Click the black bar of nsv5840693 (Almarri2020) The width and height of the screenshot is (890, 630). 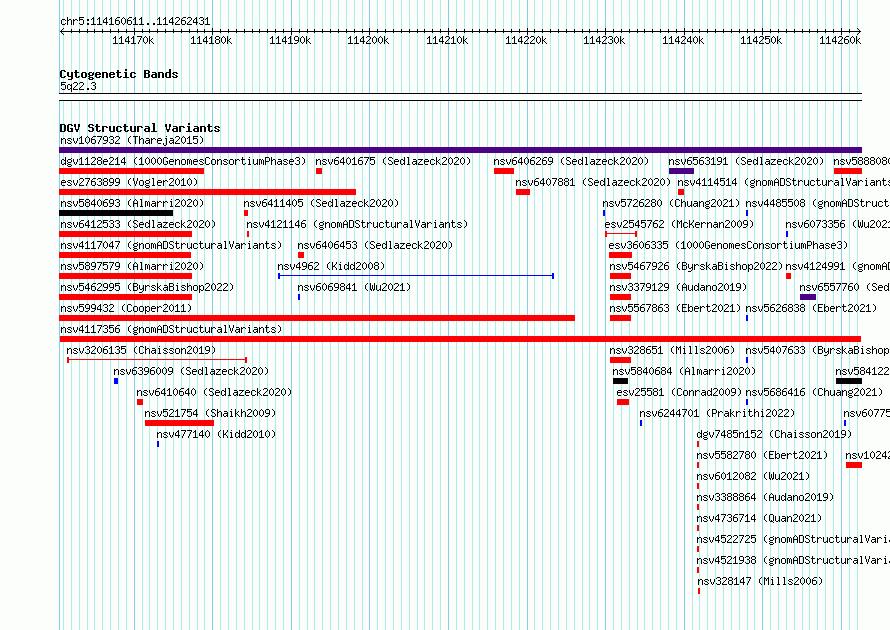[116, 213]
